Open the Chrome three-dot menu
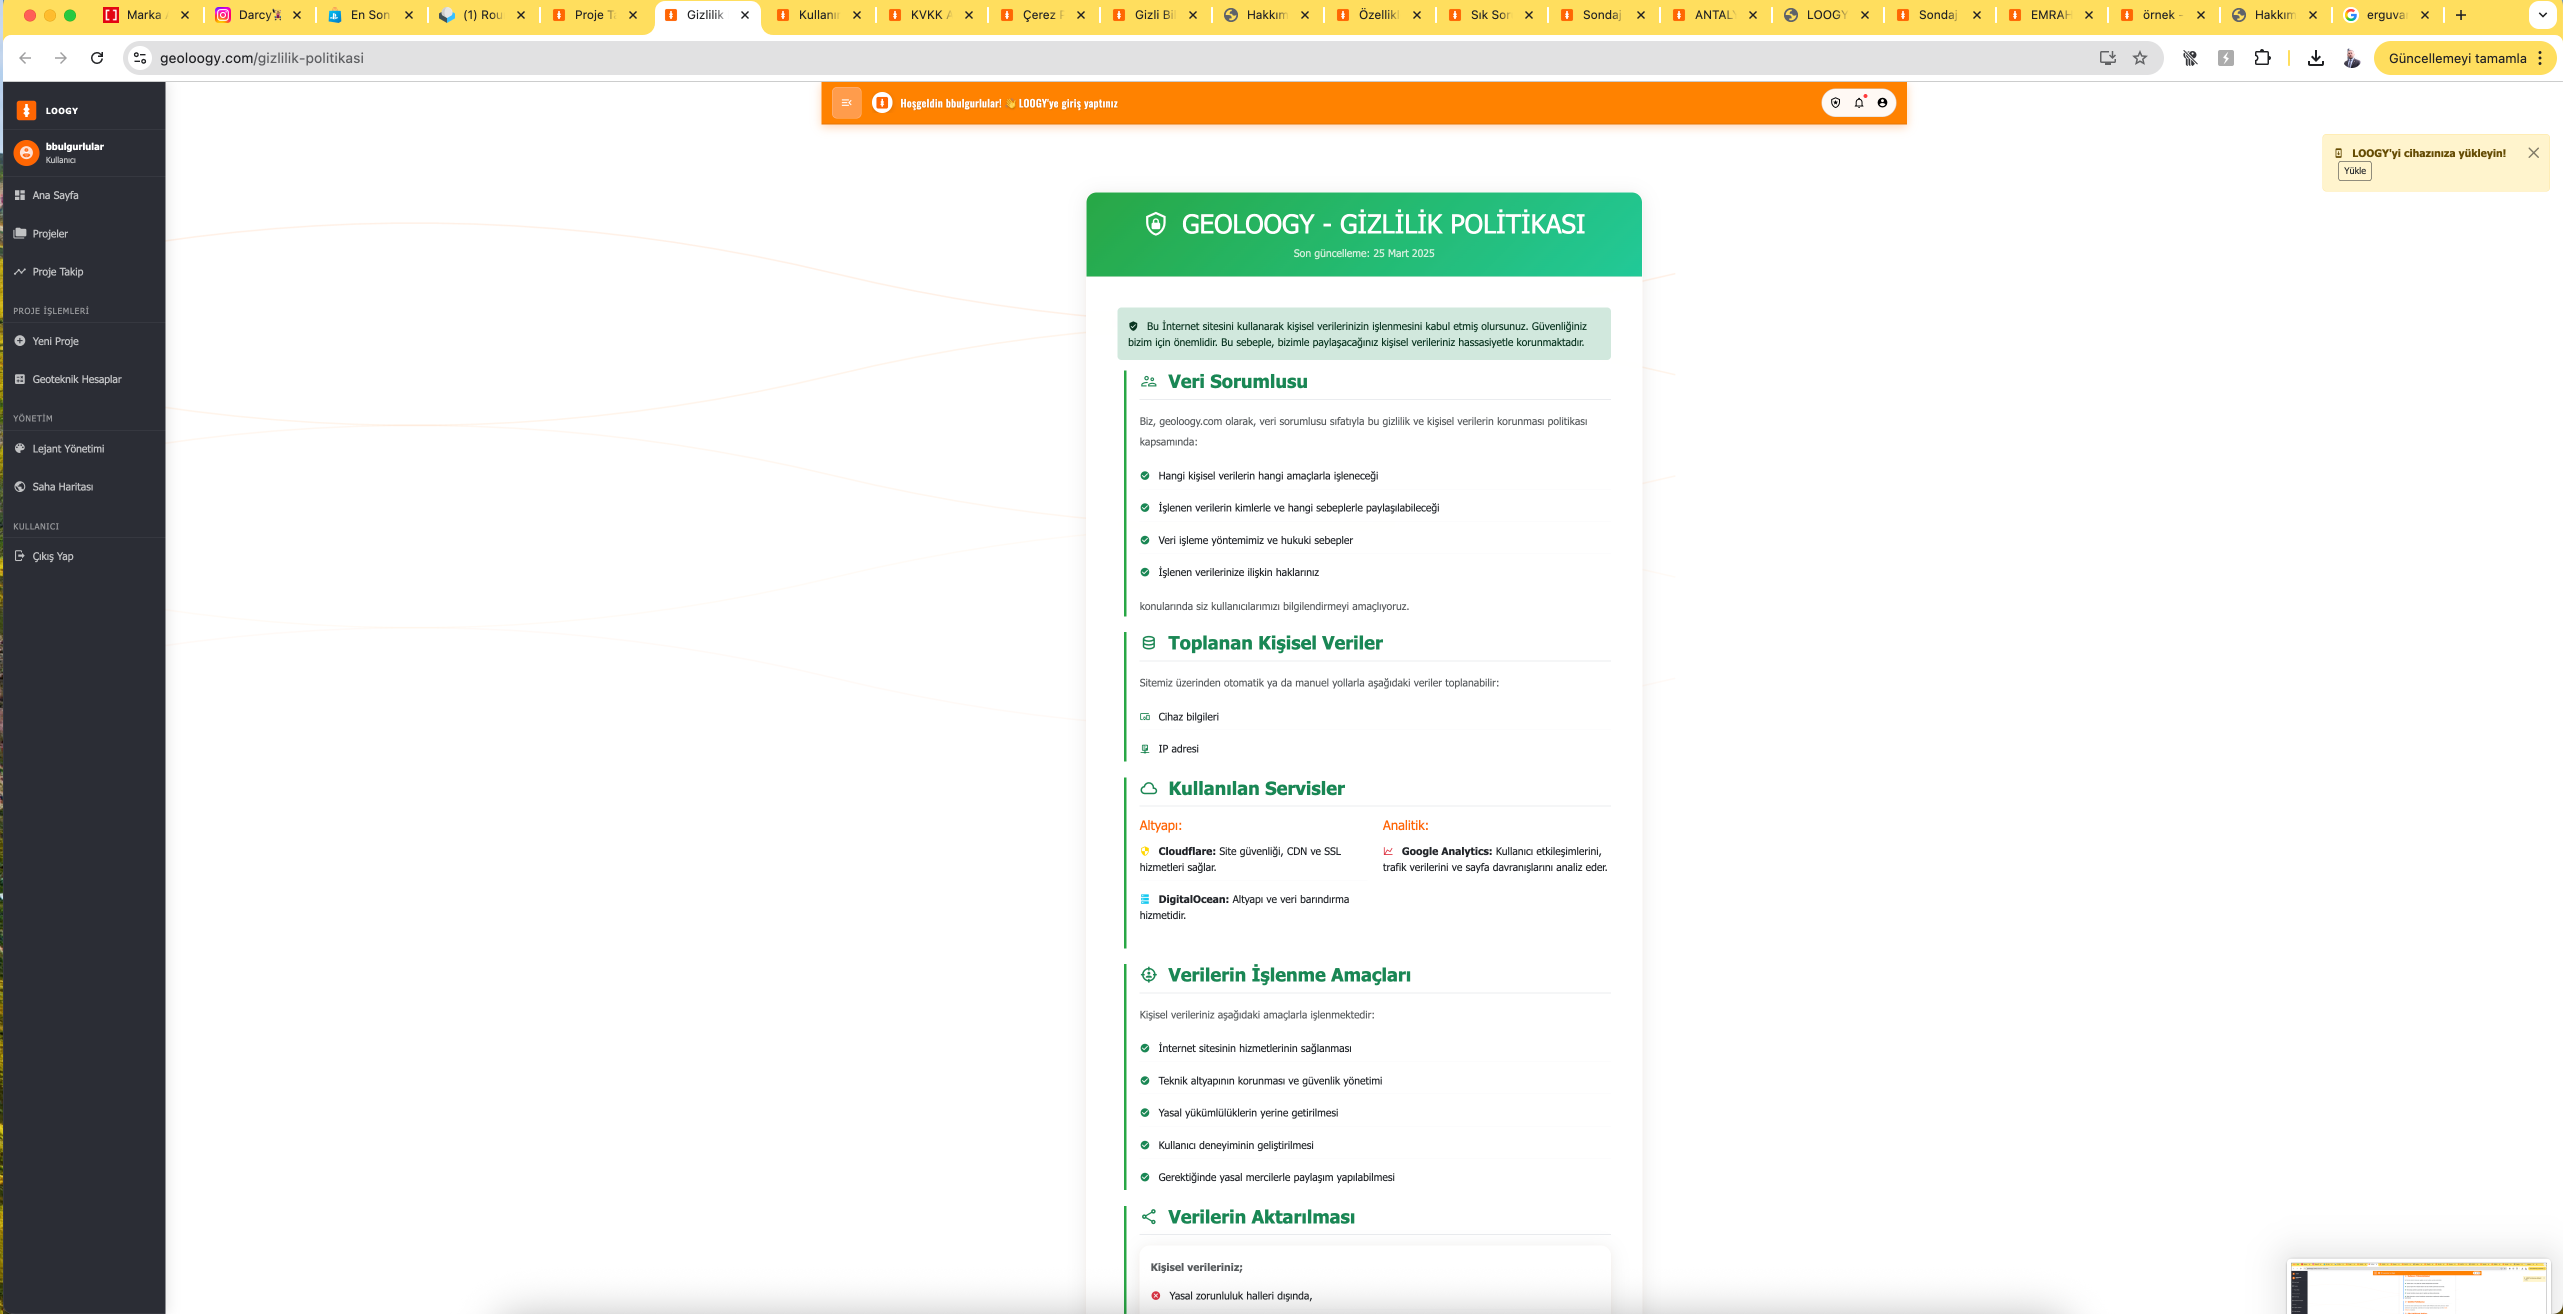Viewport: 2563px width, 1314px height. (2540, 58)
